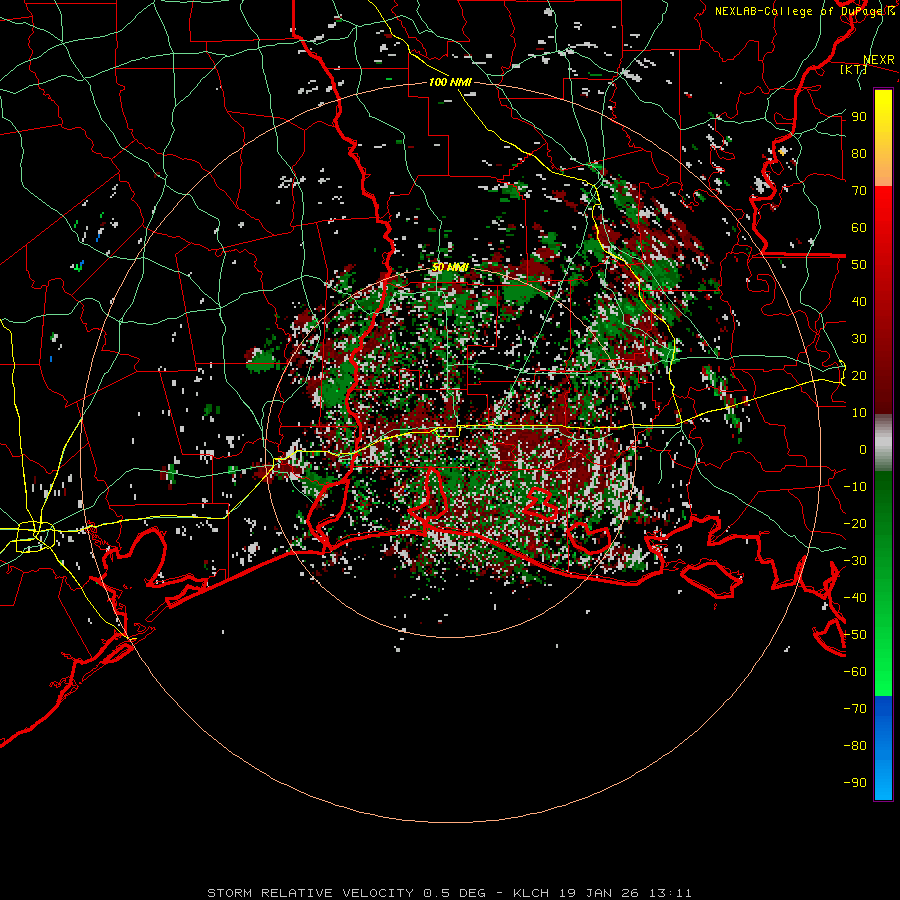
Task: Select the gray zero-velocity segment of the color bar
Action: pos(883,442)
